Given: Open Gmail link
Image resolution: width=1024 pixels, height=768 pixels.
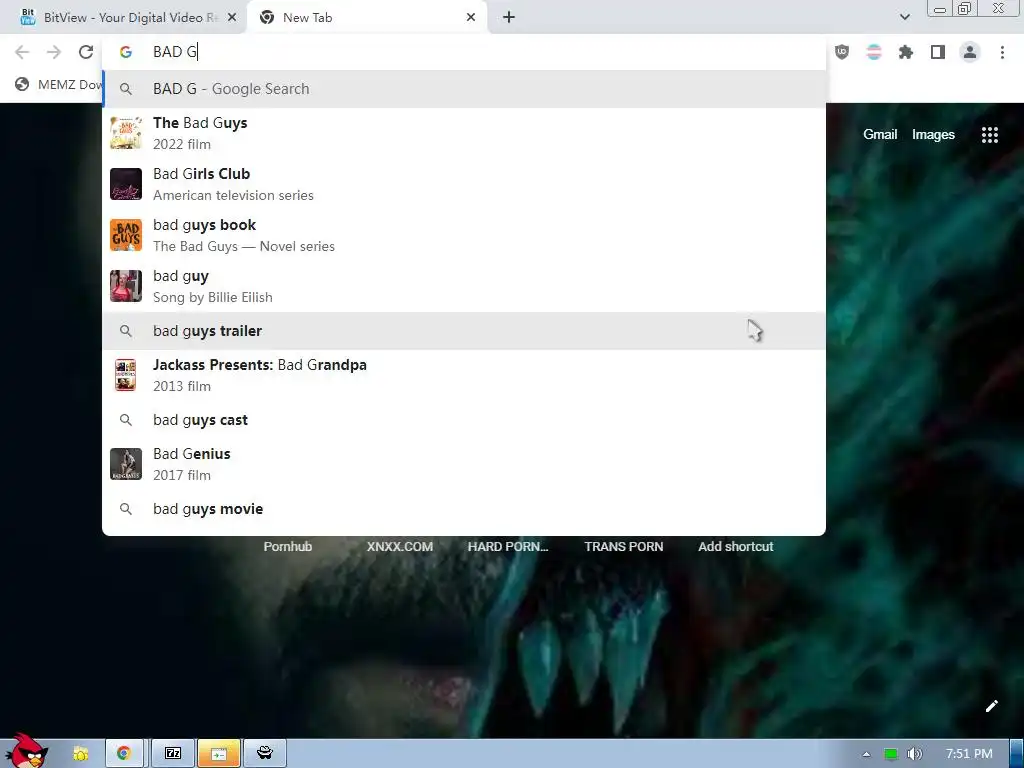Looking at the screenshot, I should pyautogui.click(x=880, y=135).
